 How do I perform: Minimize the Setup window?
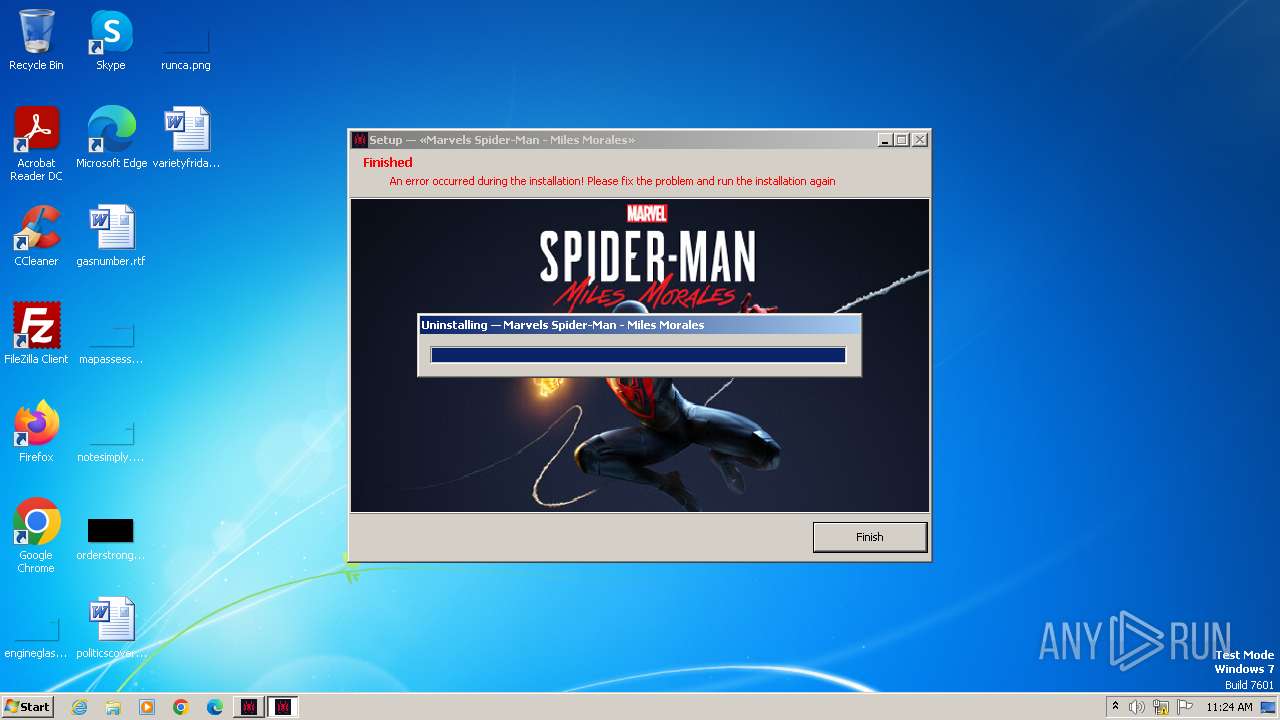pos(885,140)
